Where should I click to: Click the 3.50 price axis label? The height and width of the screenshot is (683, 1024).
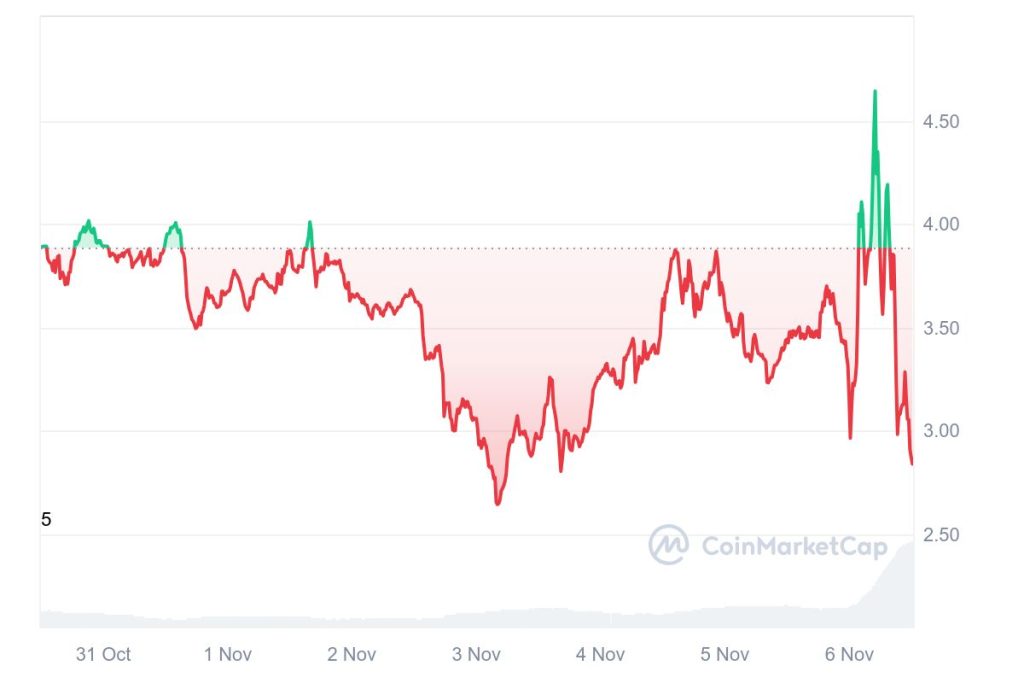point(940,329)
